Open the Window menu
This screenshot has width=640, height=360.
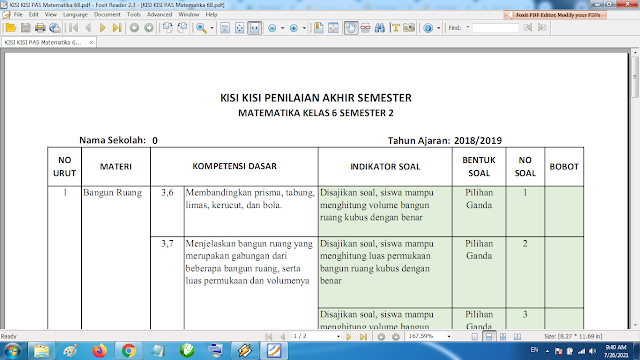pyautogui.click(x=189, y=15)
